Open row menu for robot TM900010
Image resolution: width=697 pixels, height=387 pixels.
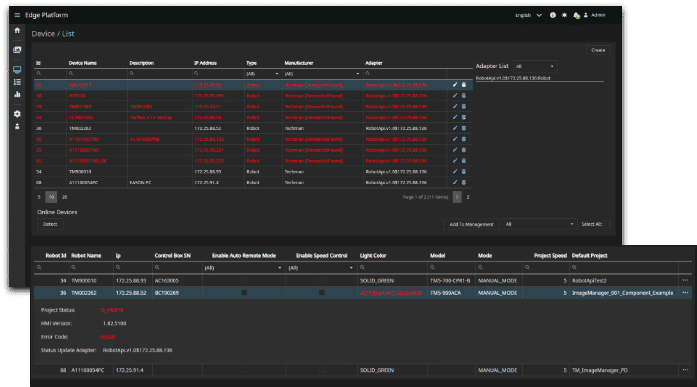click(685, 280)
